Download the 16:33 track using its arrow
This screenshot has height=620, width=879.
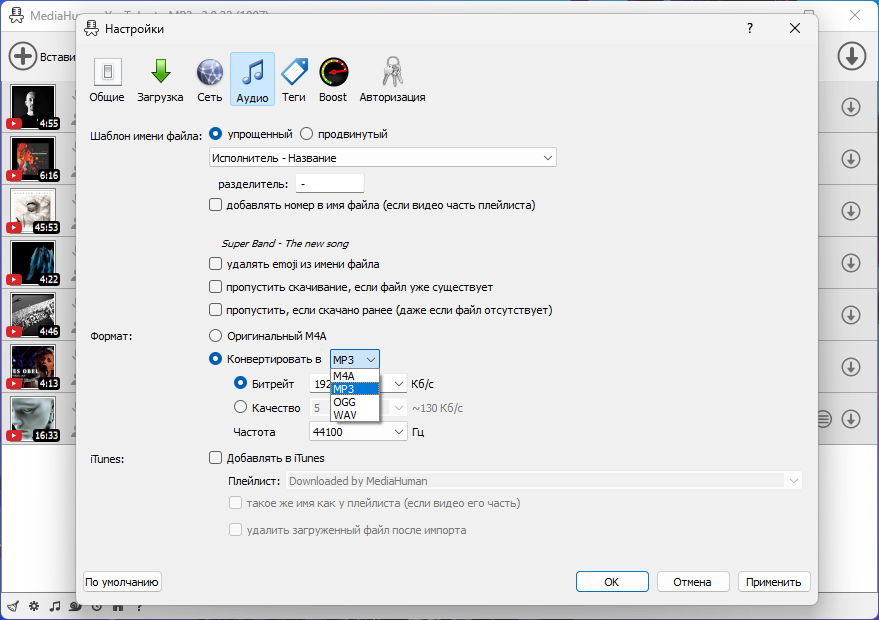[x=851, y=419]
